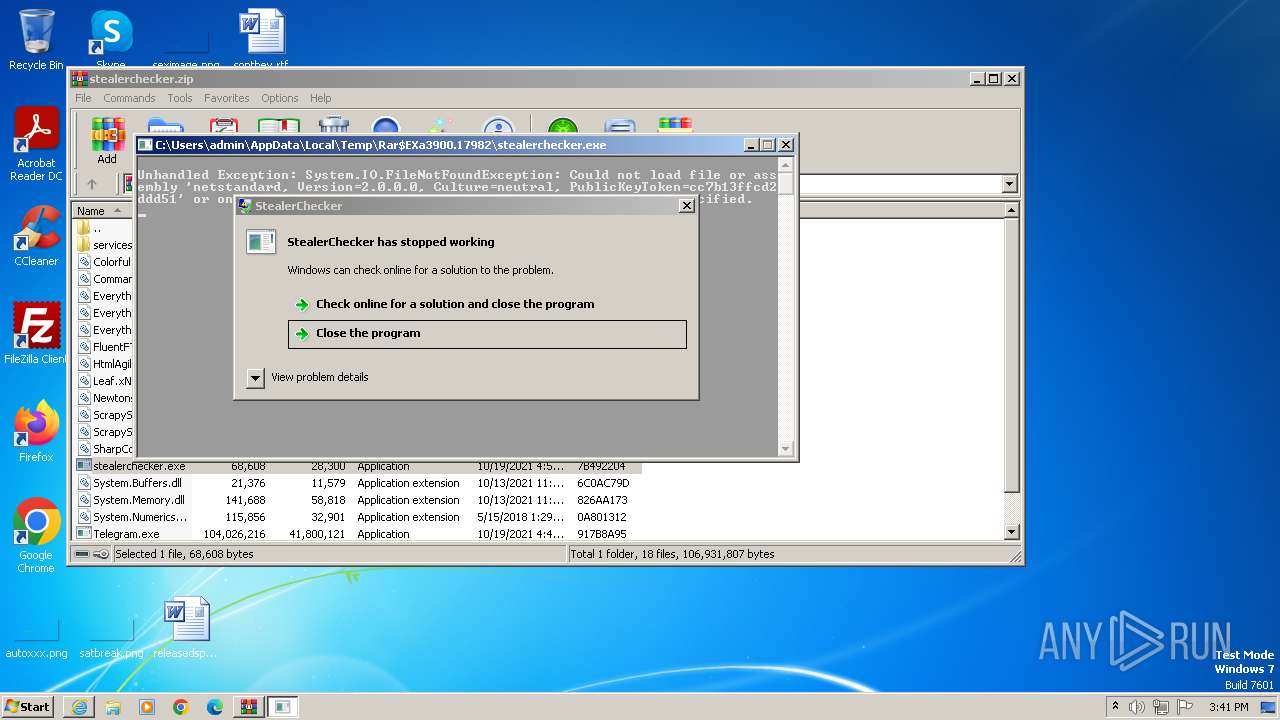Viewport: 1280px width, 720px height.
Task: Launch Microsoft Edge from the taskbar
Action: click(215, 707)
